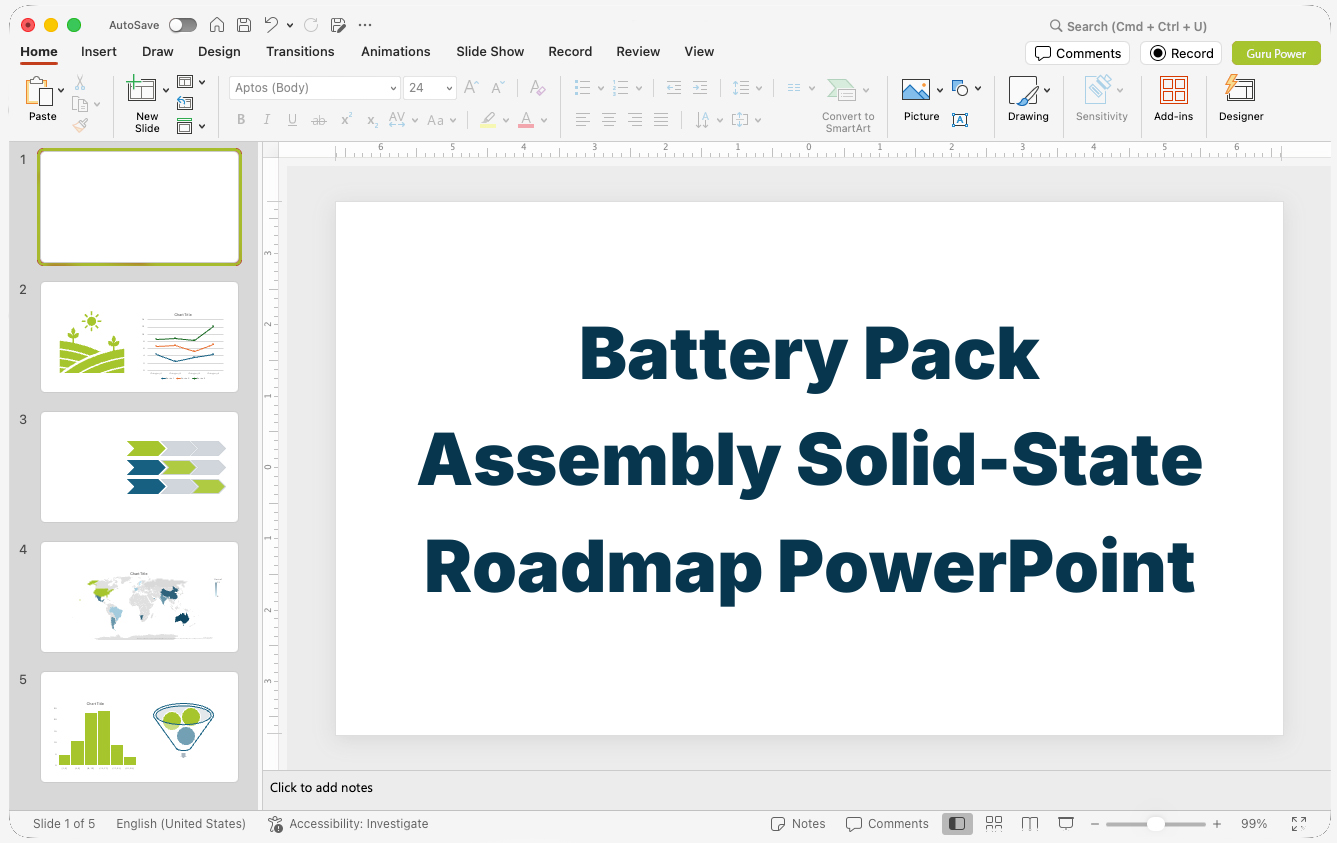
Task: Click the Comments button at top right
Action: (x=1077, y=53)
